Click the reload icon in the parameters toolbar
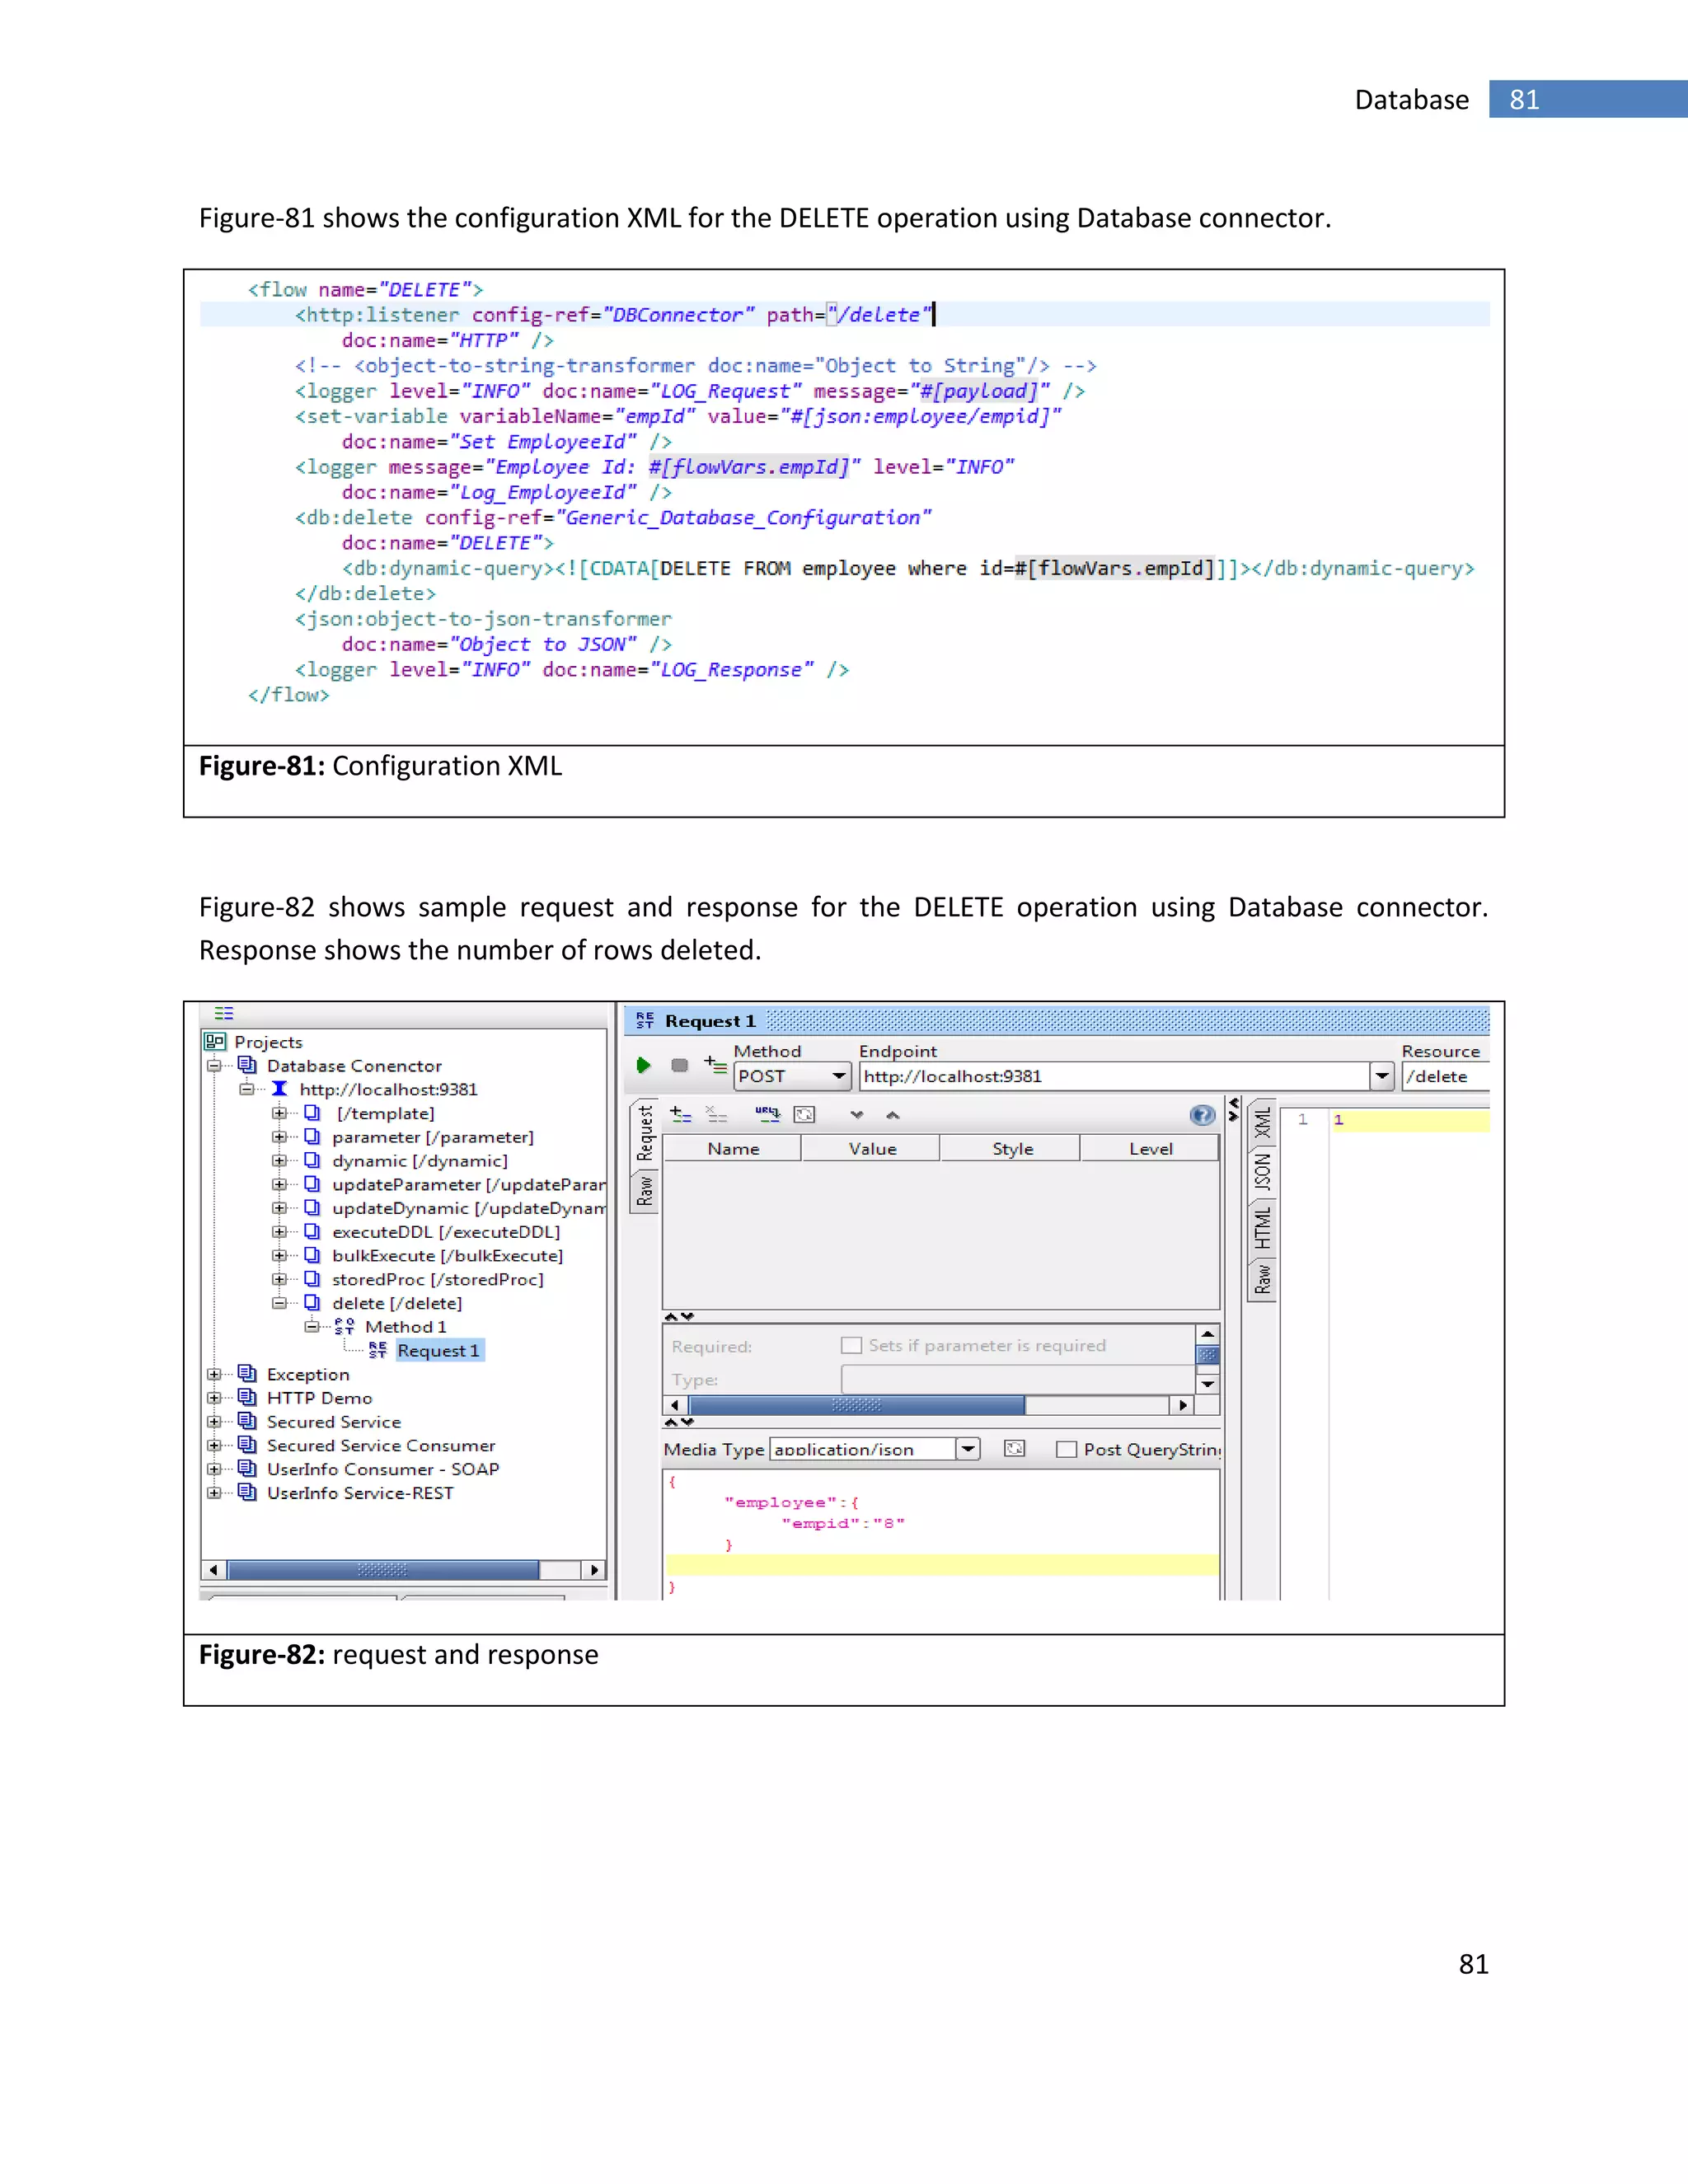Screen dimensions: 1688x2184 [804, 1114]
